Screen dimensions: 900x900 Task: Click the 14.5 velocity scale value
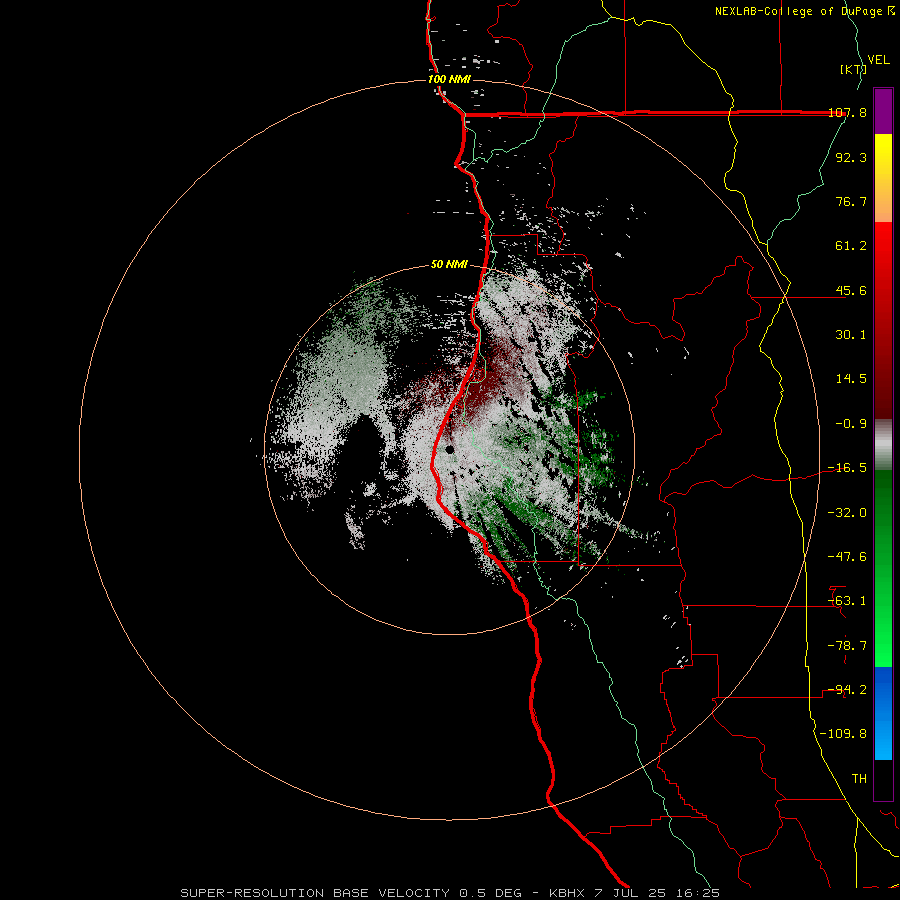(x=851, y=379)
